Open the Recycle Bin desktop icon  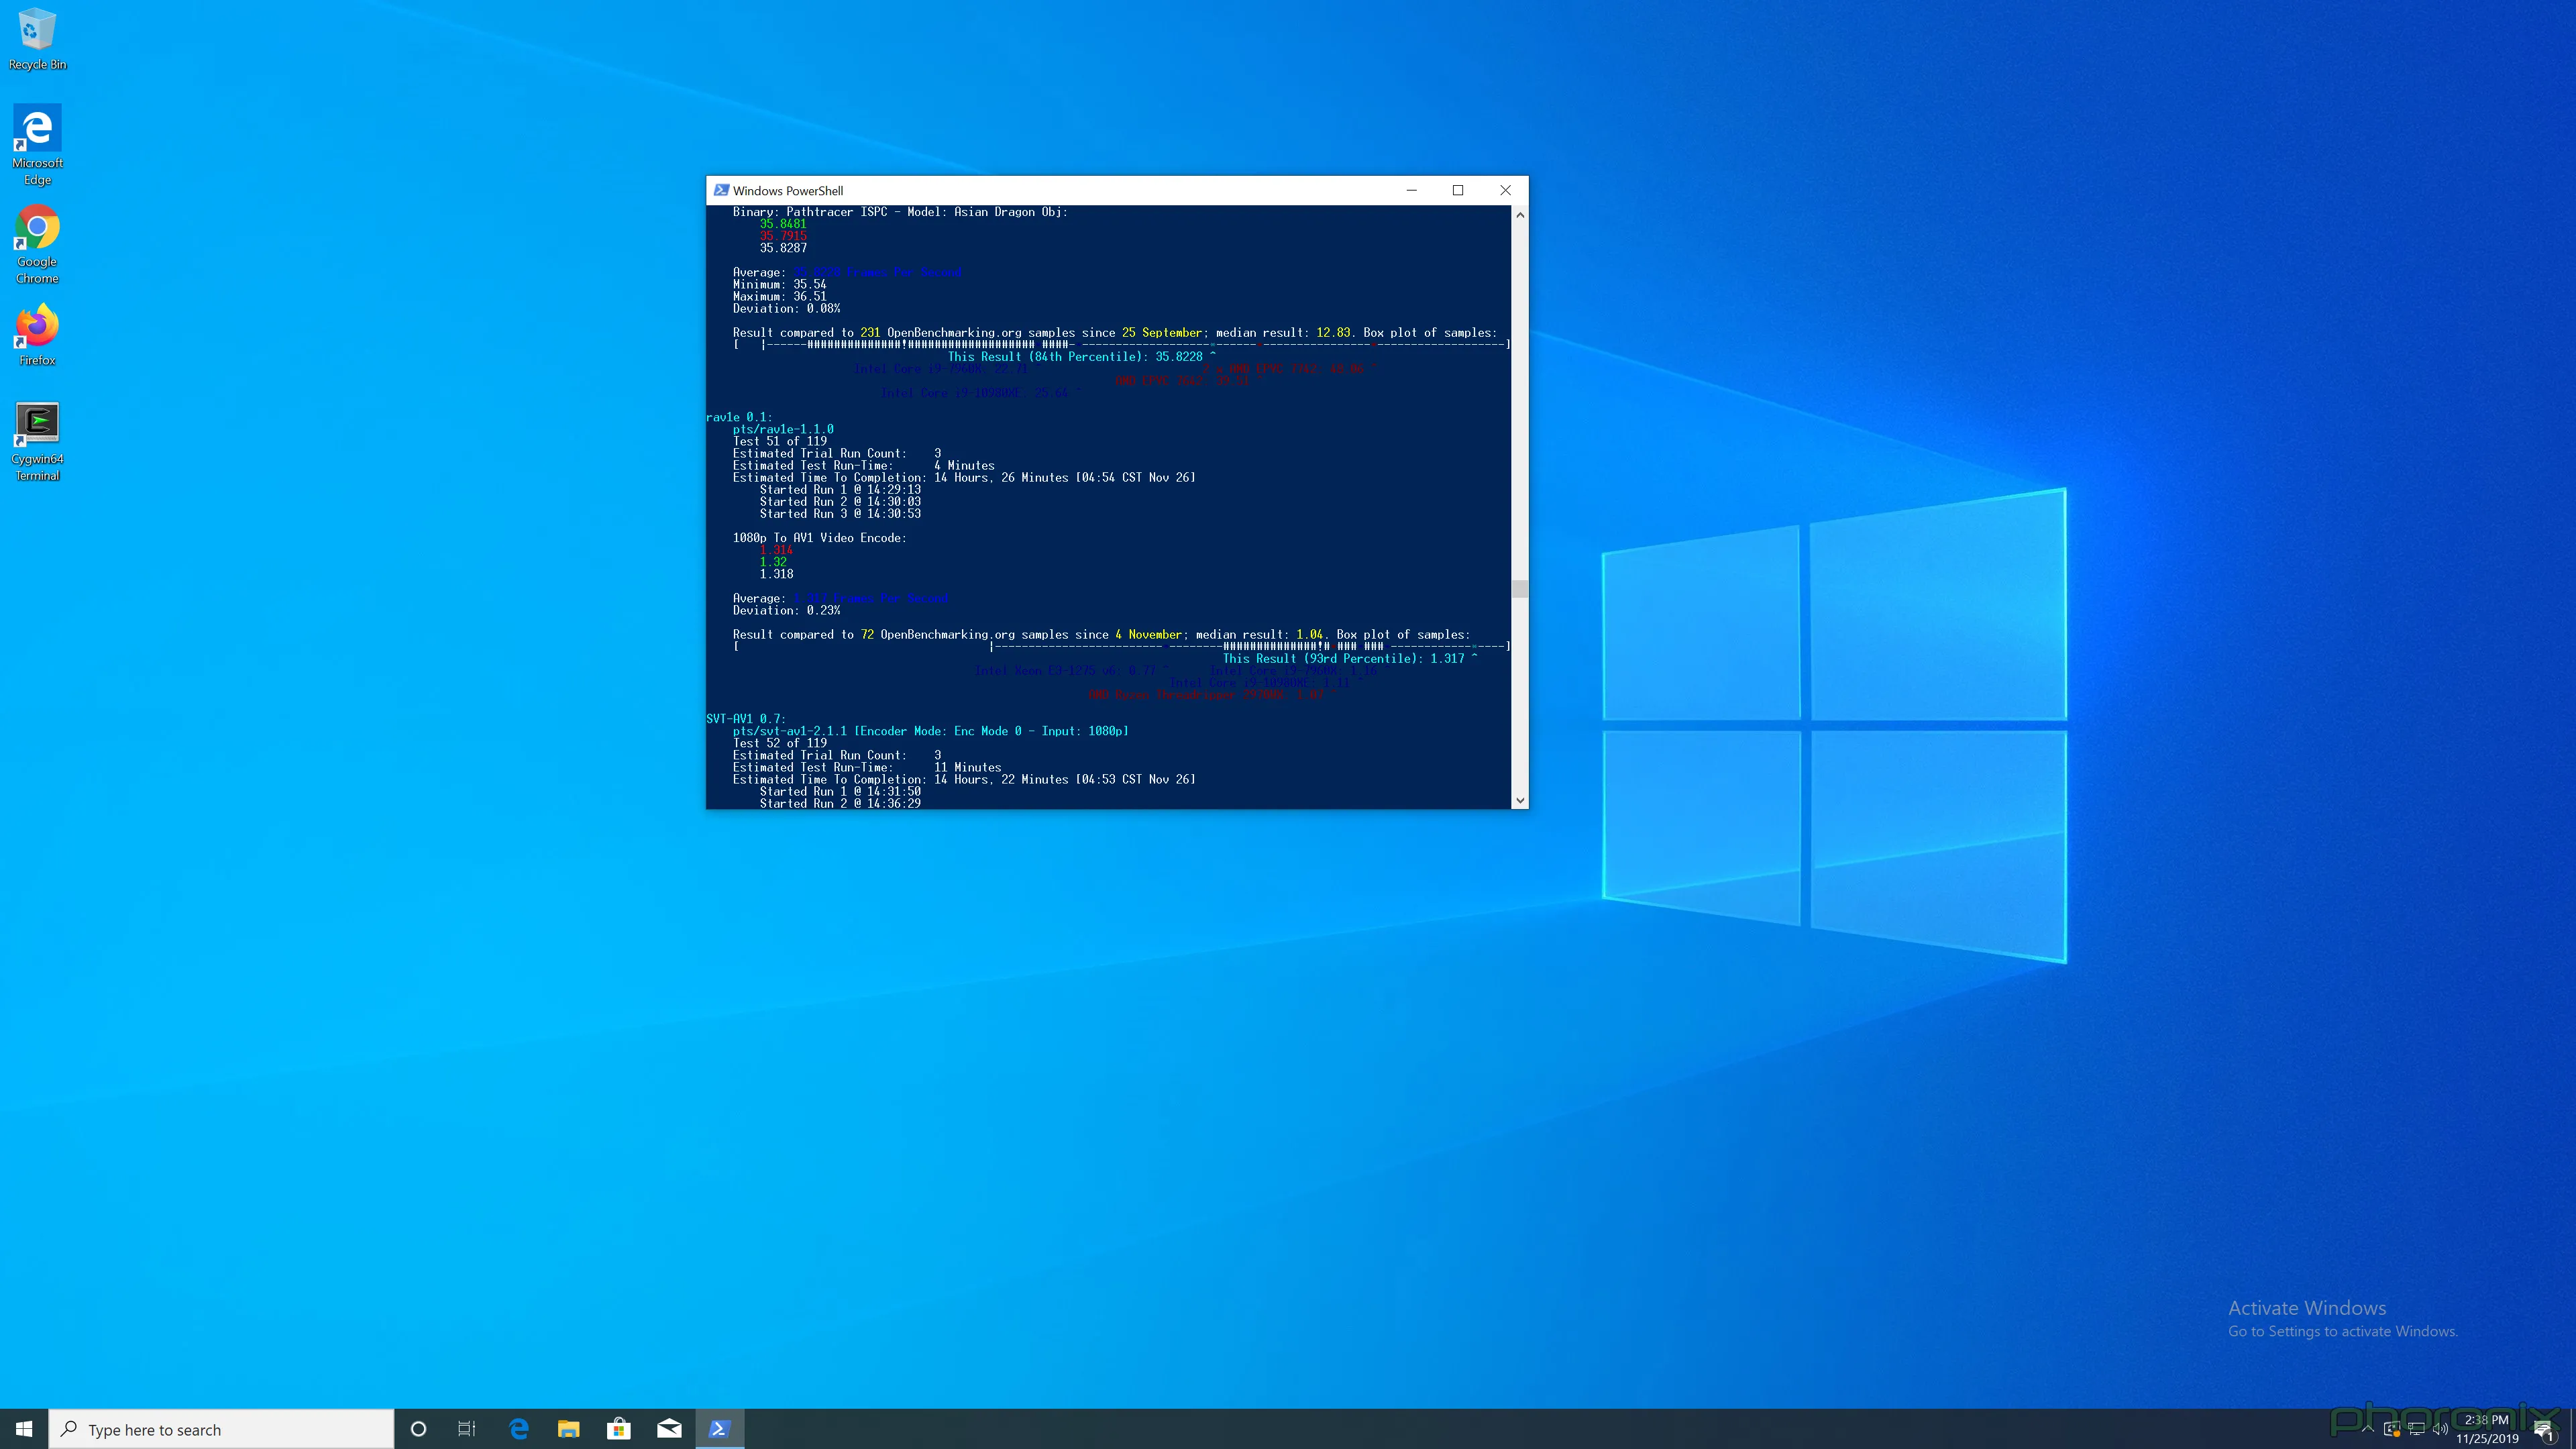tap(37, 40)
